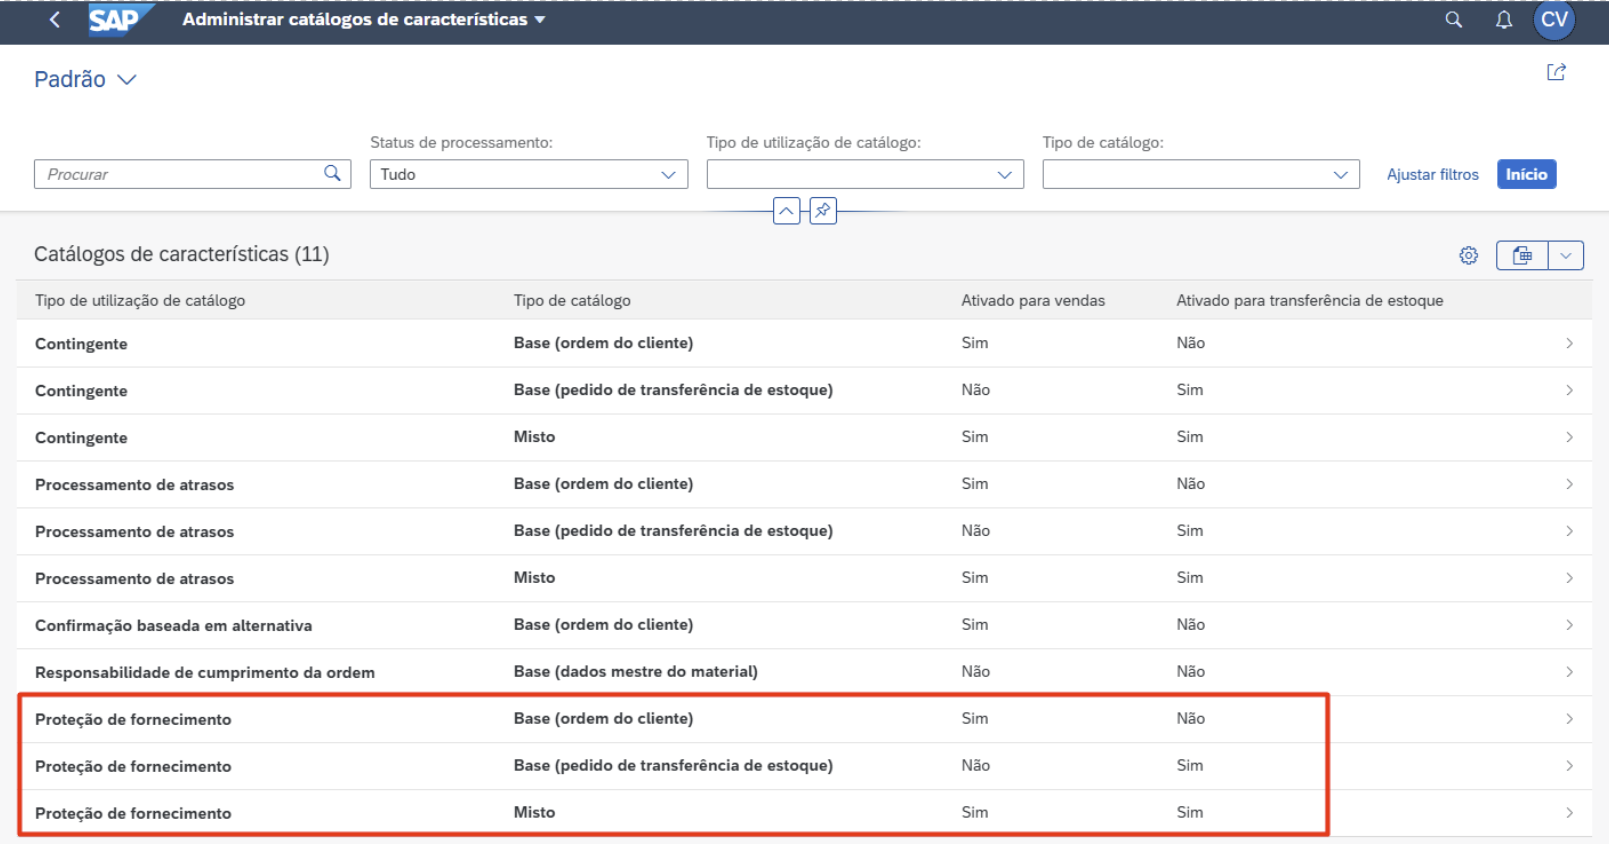Select Responsabilidade de cumprimento da ordem text
1609x844 pixels.
(x=205, y=672)
